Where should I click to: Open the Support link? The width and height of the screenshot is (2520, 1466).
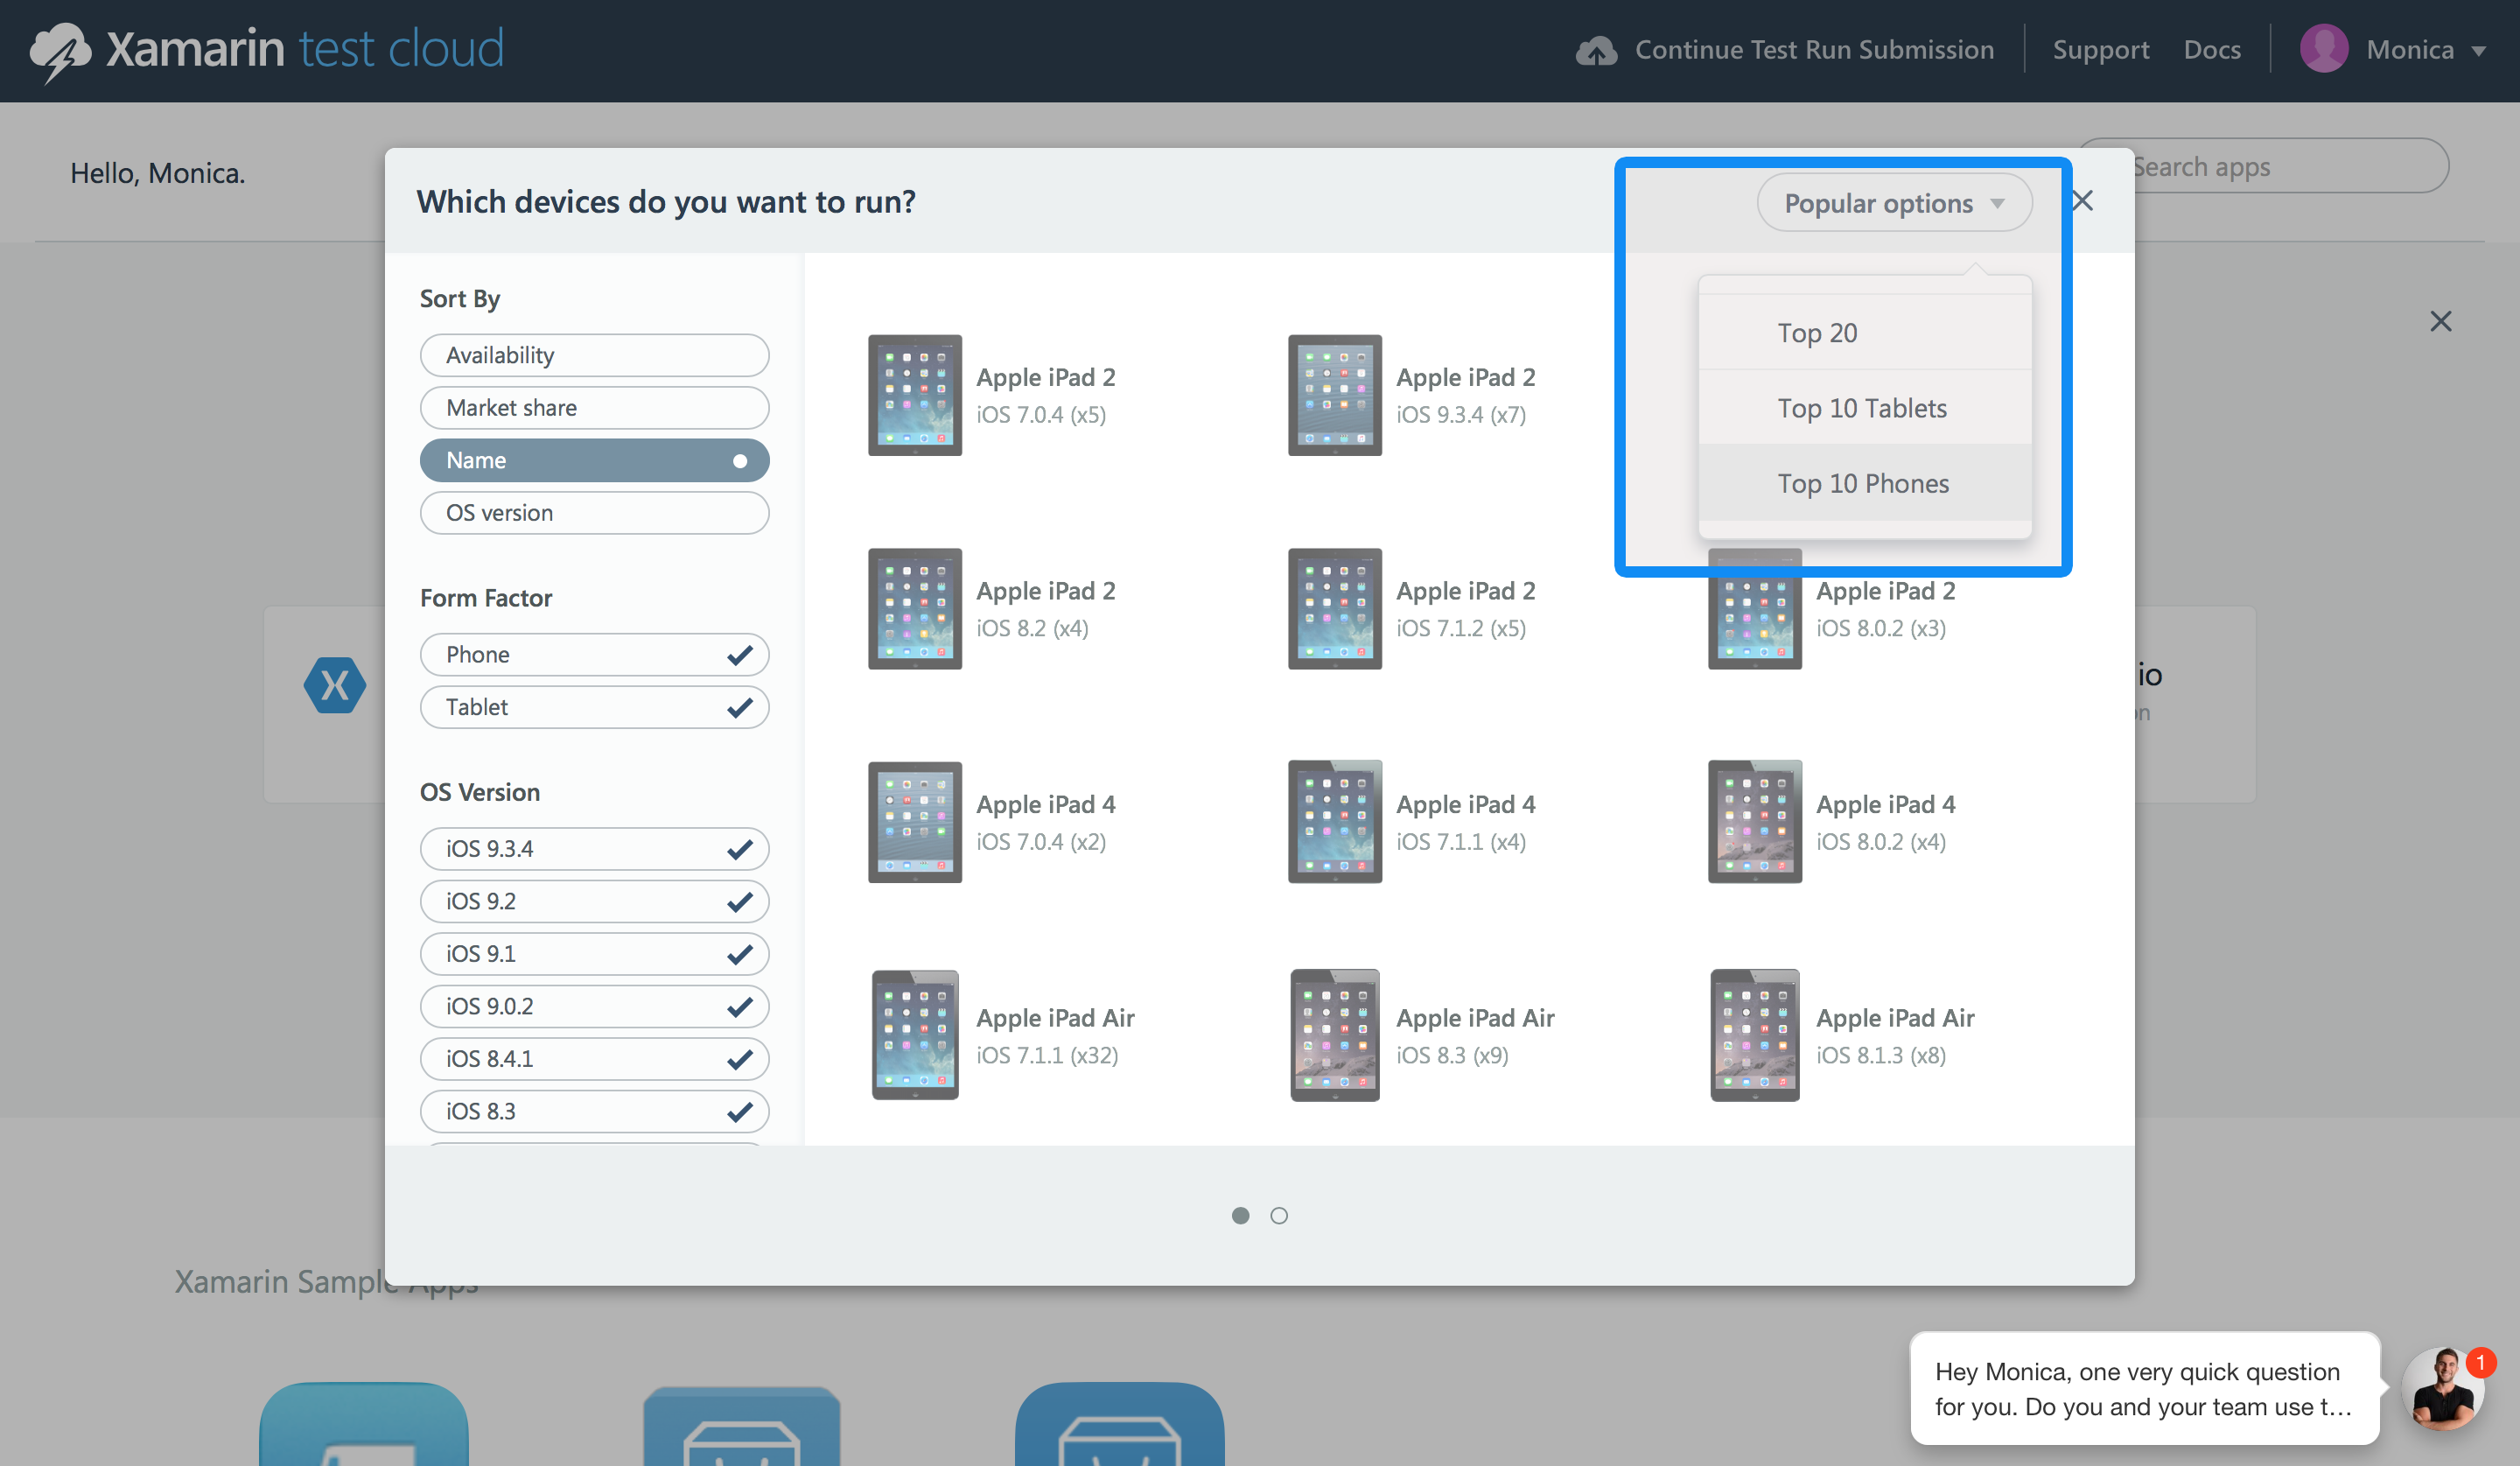[2100, 50]
